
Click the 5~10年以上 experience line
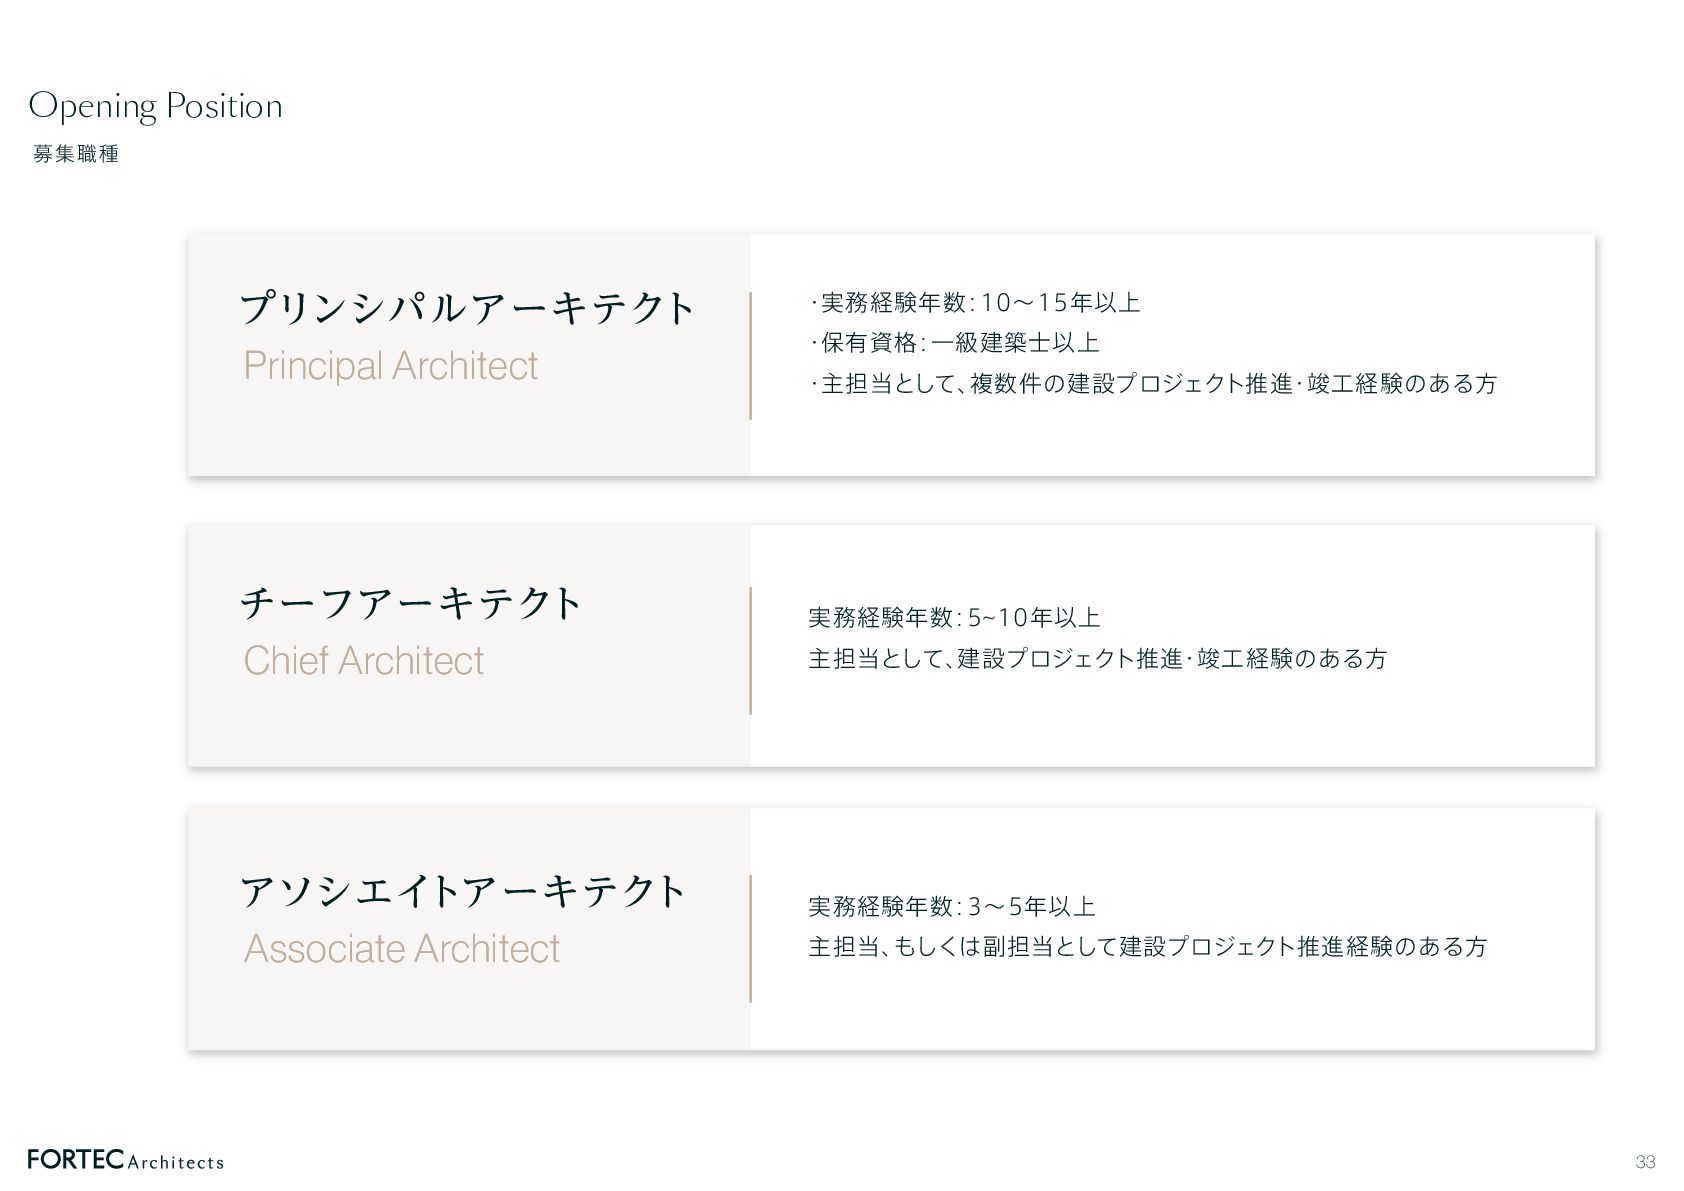(954, 617)
